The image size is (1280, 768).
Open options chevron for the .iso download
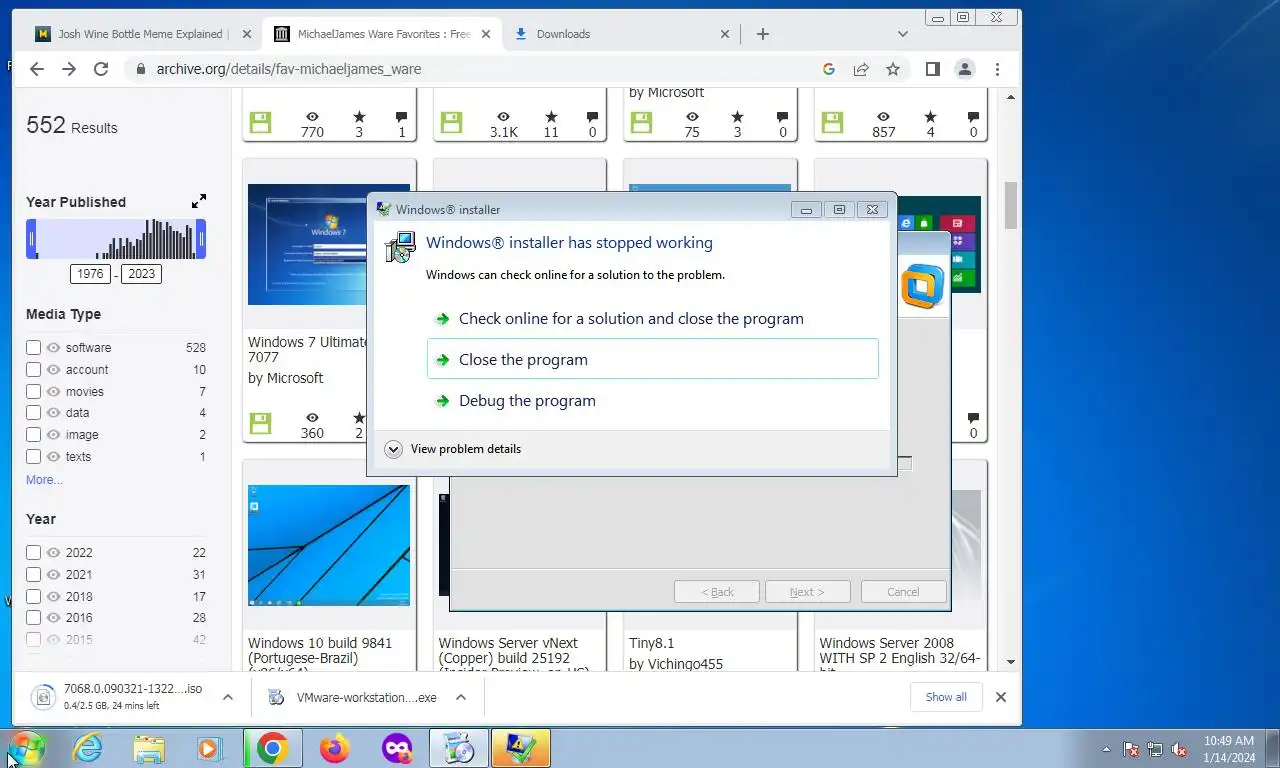[228, 697]
